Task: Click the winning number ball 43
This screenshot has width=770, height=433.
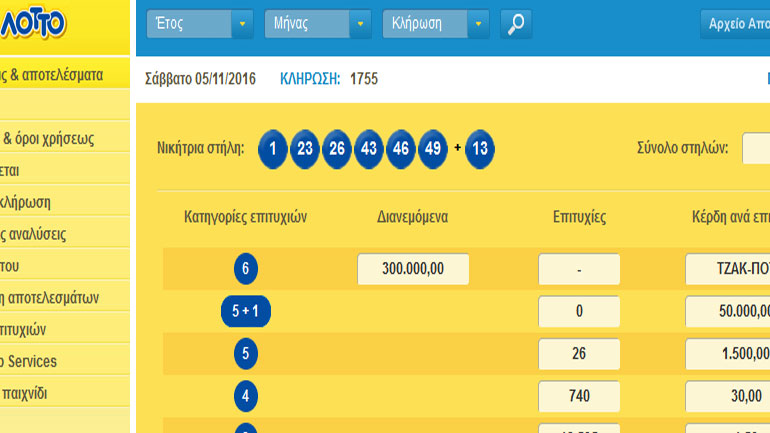Action: [x=369, y=149]
